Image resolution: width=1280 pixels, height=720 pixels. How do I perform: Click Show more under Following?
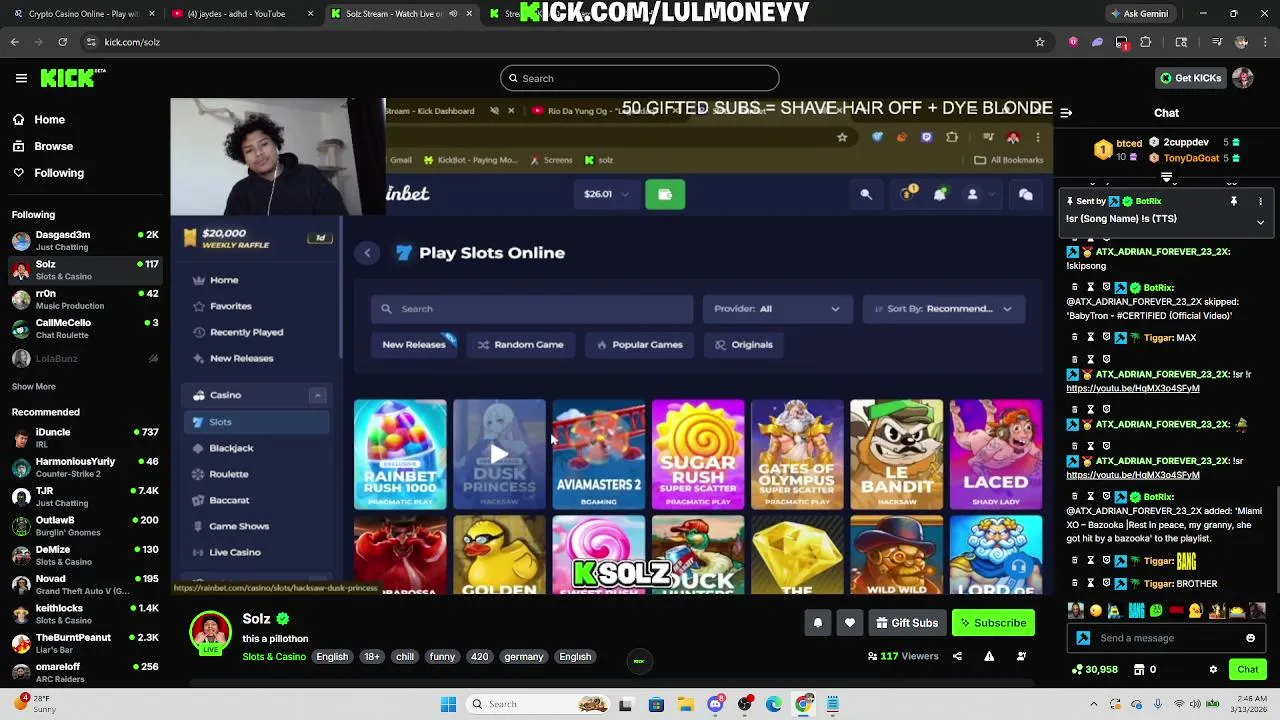[x=33, y=387]
